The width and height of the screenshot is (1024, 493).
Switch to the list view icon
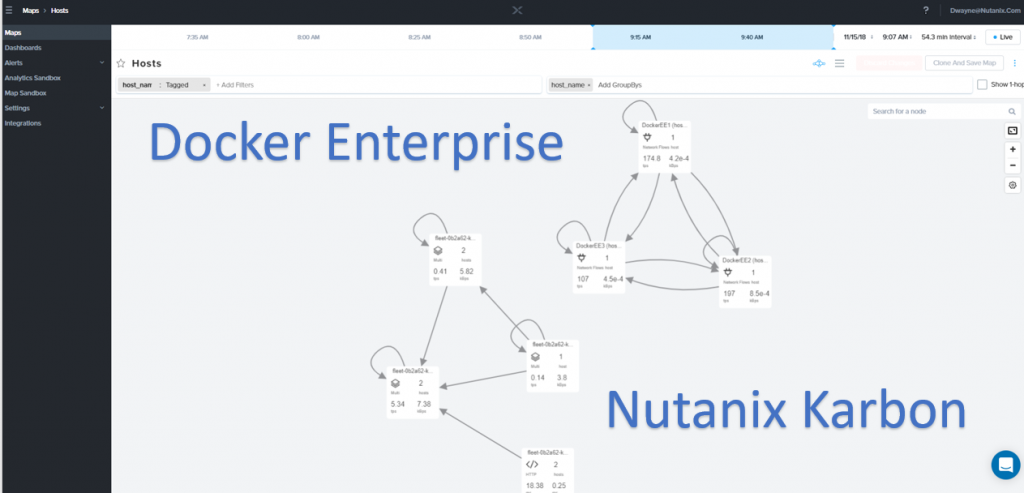click(840, 63)
